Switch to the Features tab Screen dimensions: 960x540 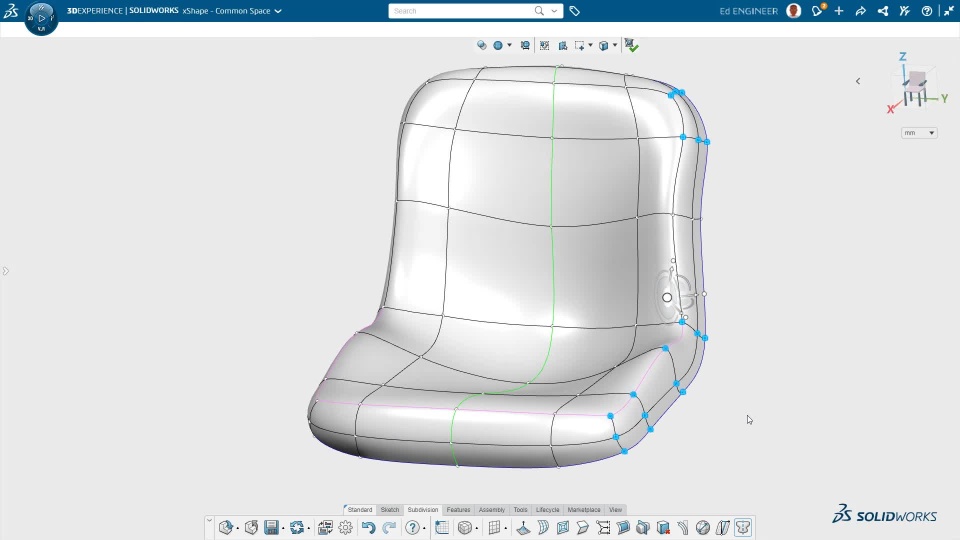click(458, 510)
